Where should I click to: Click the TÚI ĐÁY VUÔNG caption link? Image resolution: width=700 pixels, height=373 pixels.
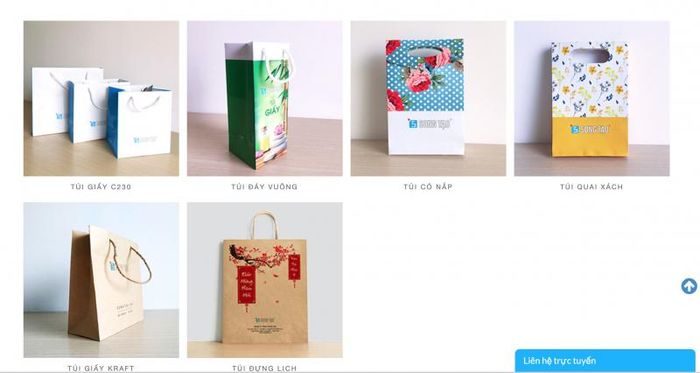[x=264, y=186]
